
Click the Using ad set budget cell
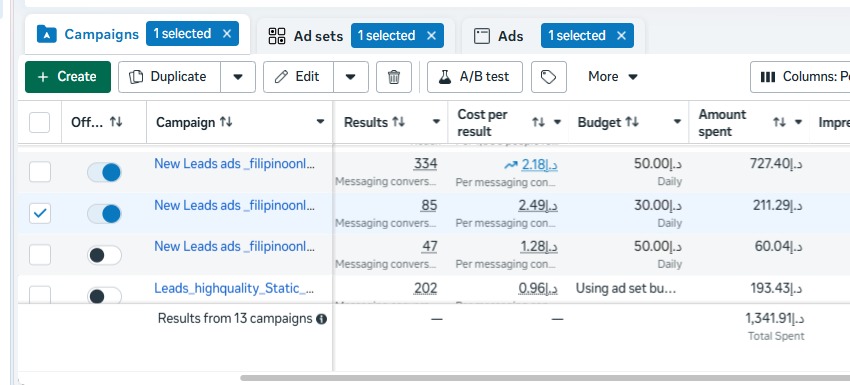point(626,288)
